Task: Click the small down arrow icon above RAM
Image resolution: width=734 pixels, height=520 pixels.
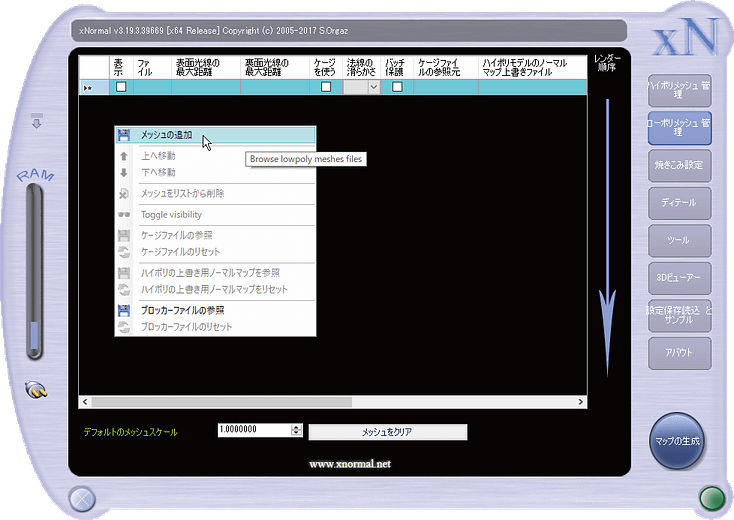Action: (x=37, y=120)
